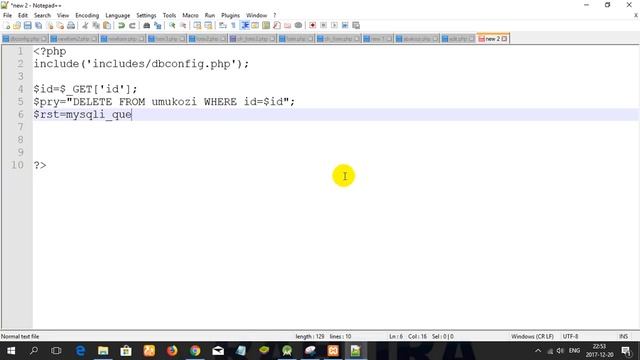Open Find with the binoculars icon

coord(146,25)
